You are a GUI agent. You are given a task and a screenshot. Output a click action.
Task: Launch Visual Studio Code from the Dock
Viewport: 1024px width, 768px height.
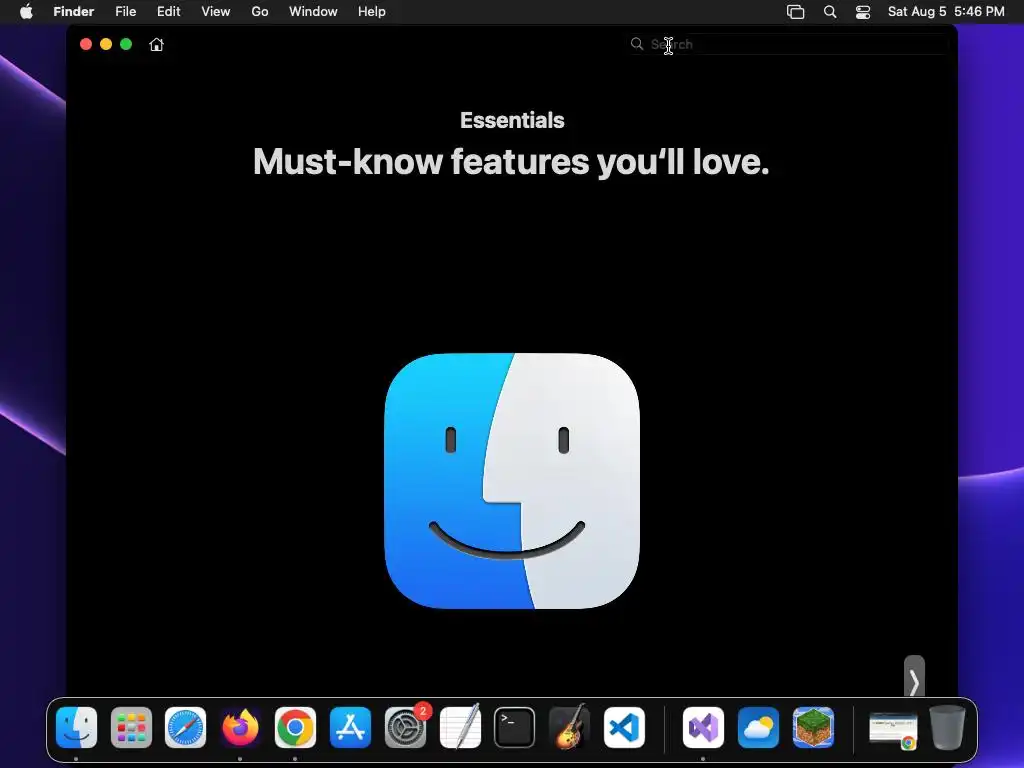pyautogui.click(x=624, y=728)
